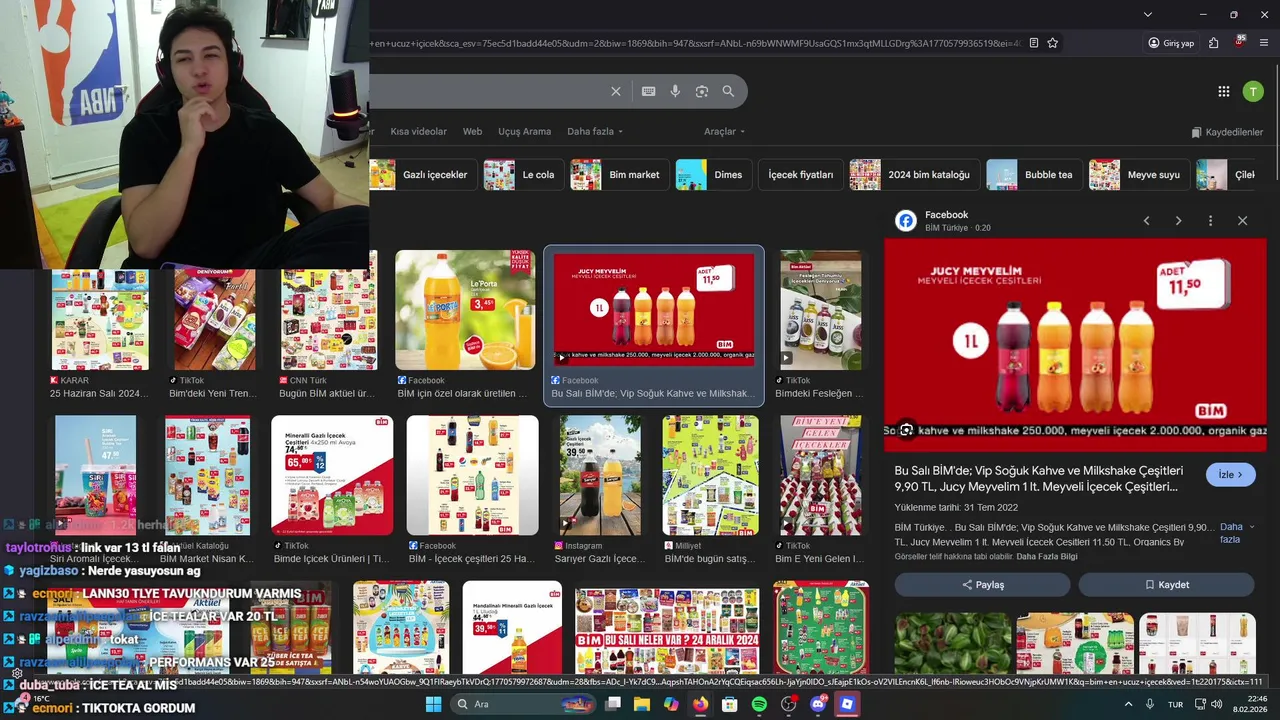Search inside the image with Lens overlay icon

click(x=906, y=430)
